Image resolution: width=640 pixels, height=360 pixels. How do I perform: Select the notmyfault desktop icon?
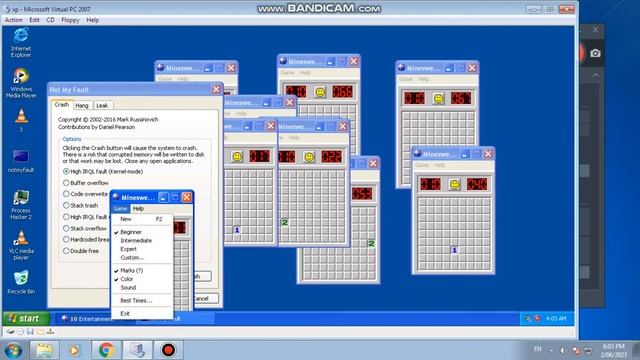point(21,161)
